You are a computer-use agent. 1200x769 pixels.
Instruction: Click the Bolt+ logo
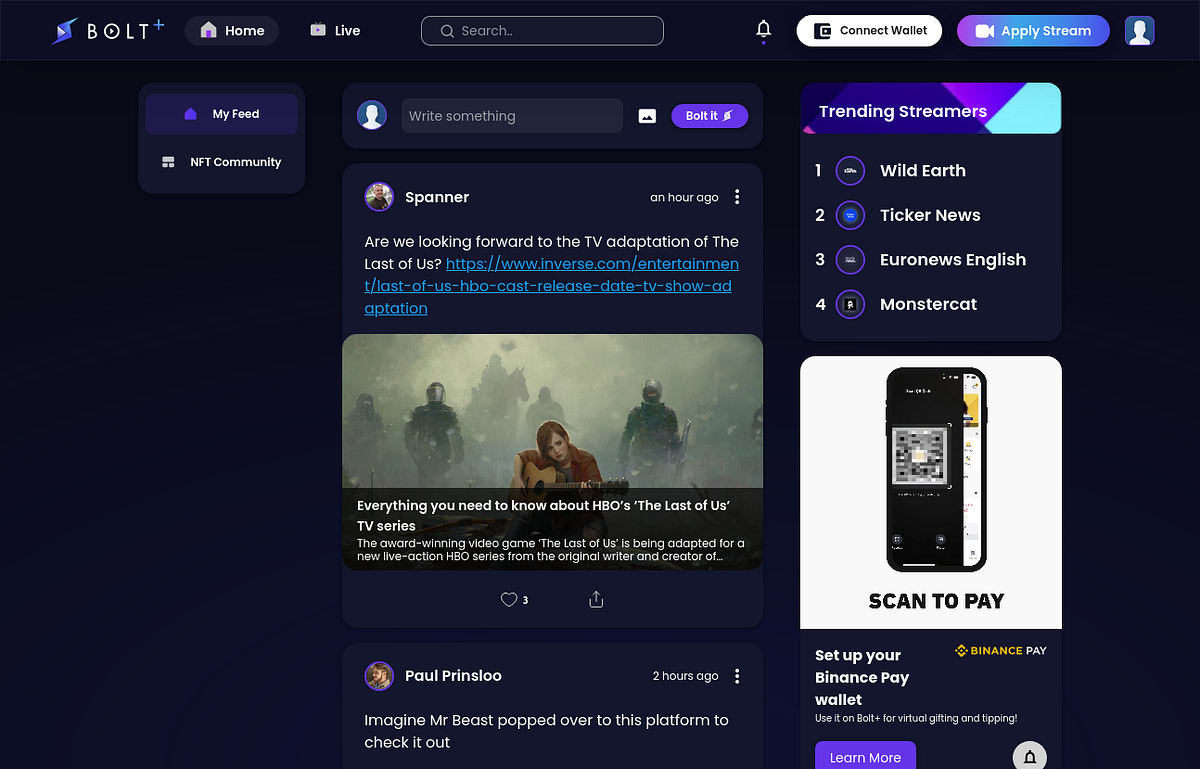click(108, 31)
